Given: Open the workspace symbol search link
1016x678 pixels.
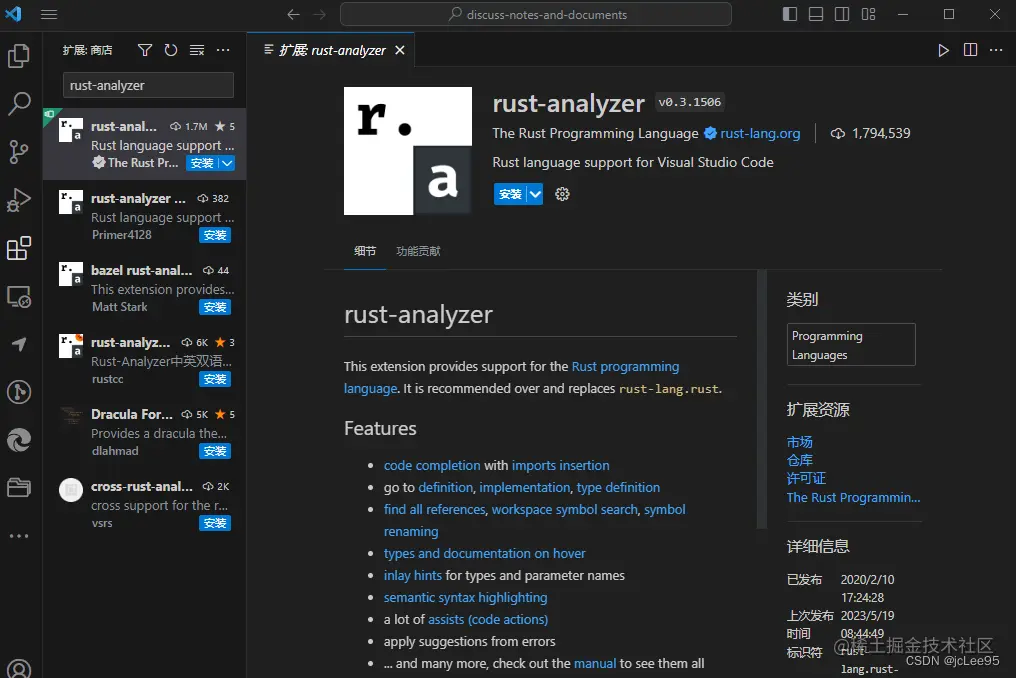Looking at the screenshot, I should point(564,509).
